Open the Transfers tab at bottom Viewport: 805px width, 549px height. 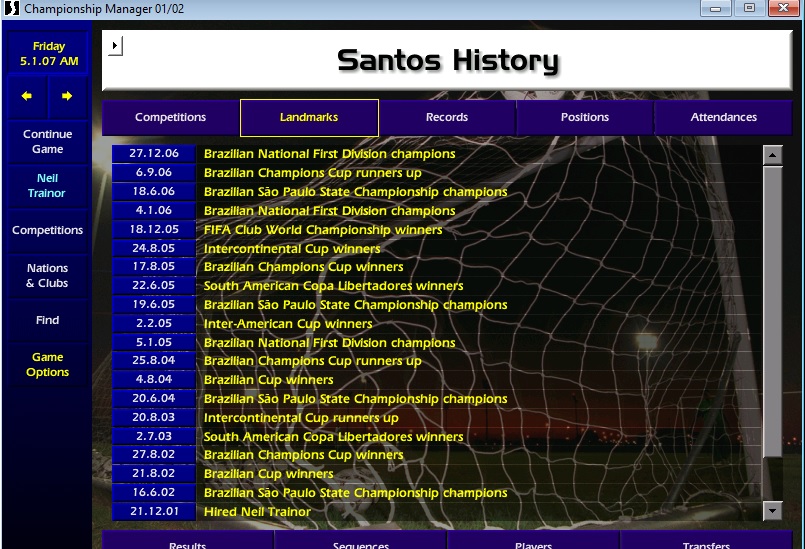point(706,540)
